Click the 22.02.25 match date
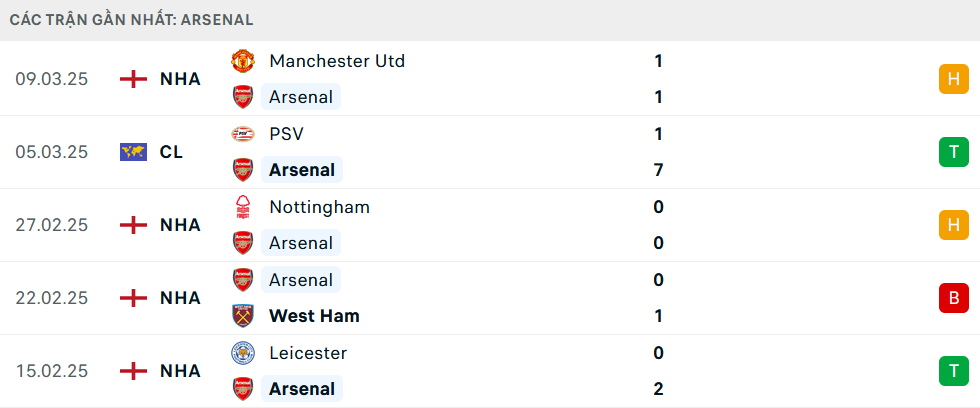This screenshot has height=408, width=980. (x=52, y=298)
